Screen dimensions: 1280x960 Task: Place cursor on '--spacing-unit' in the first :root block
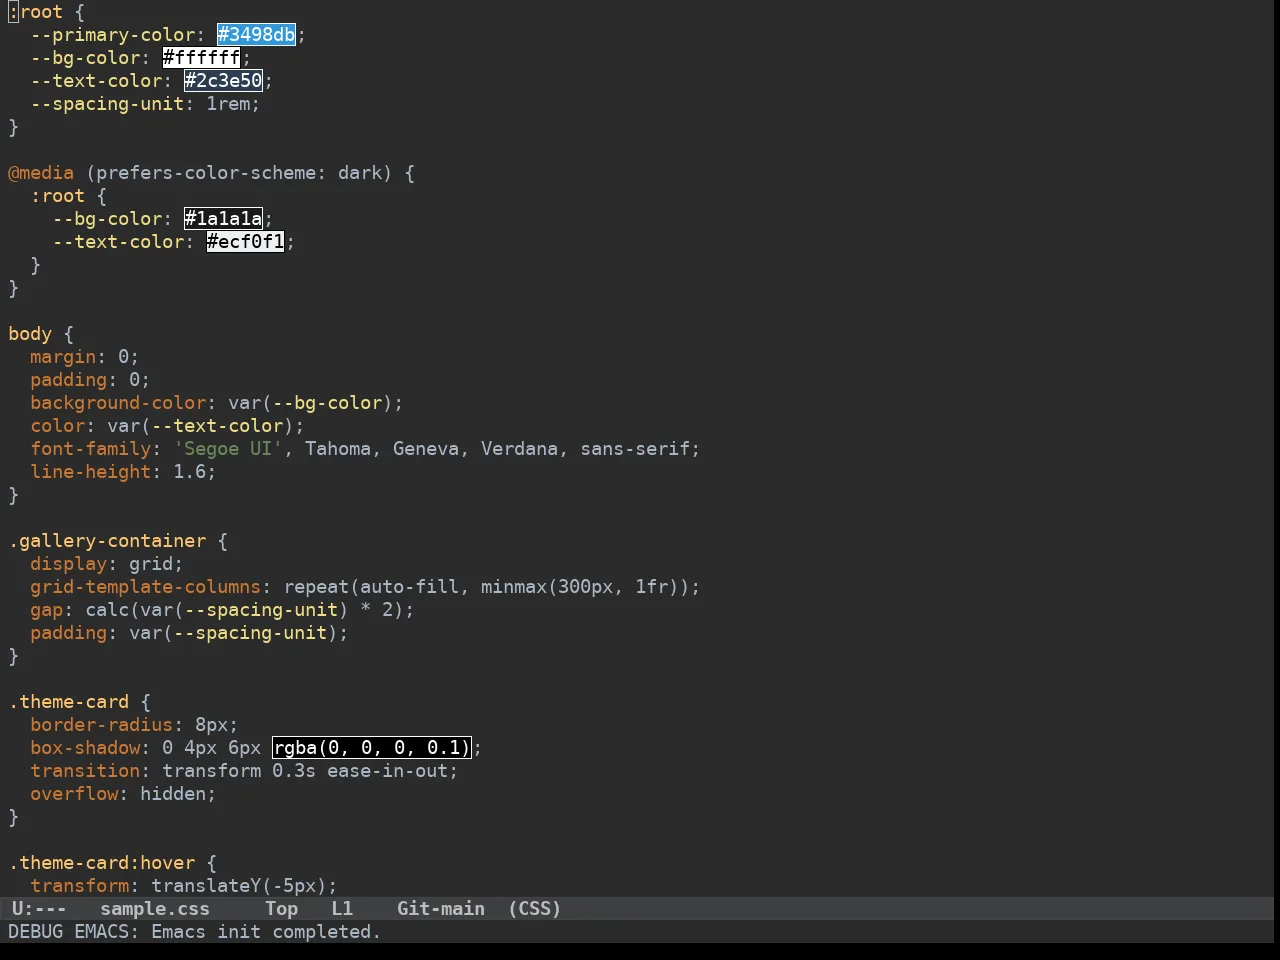coord(108,104)
